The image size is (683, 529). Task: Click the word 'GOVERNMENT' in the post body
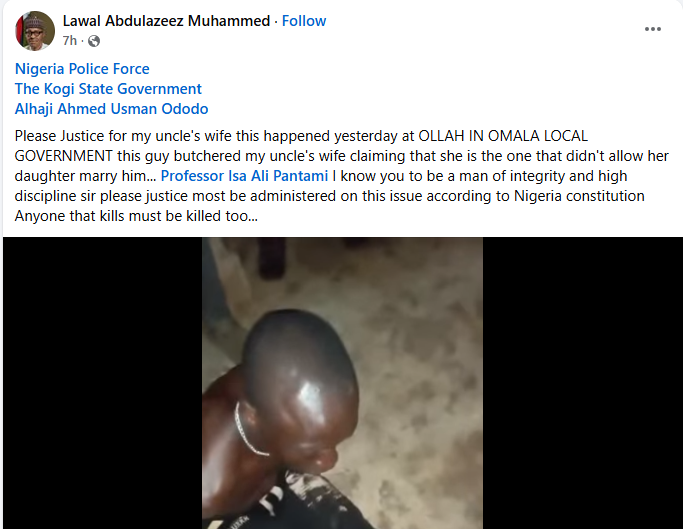(64, 156)
